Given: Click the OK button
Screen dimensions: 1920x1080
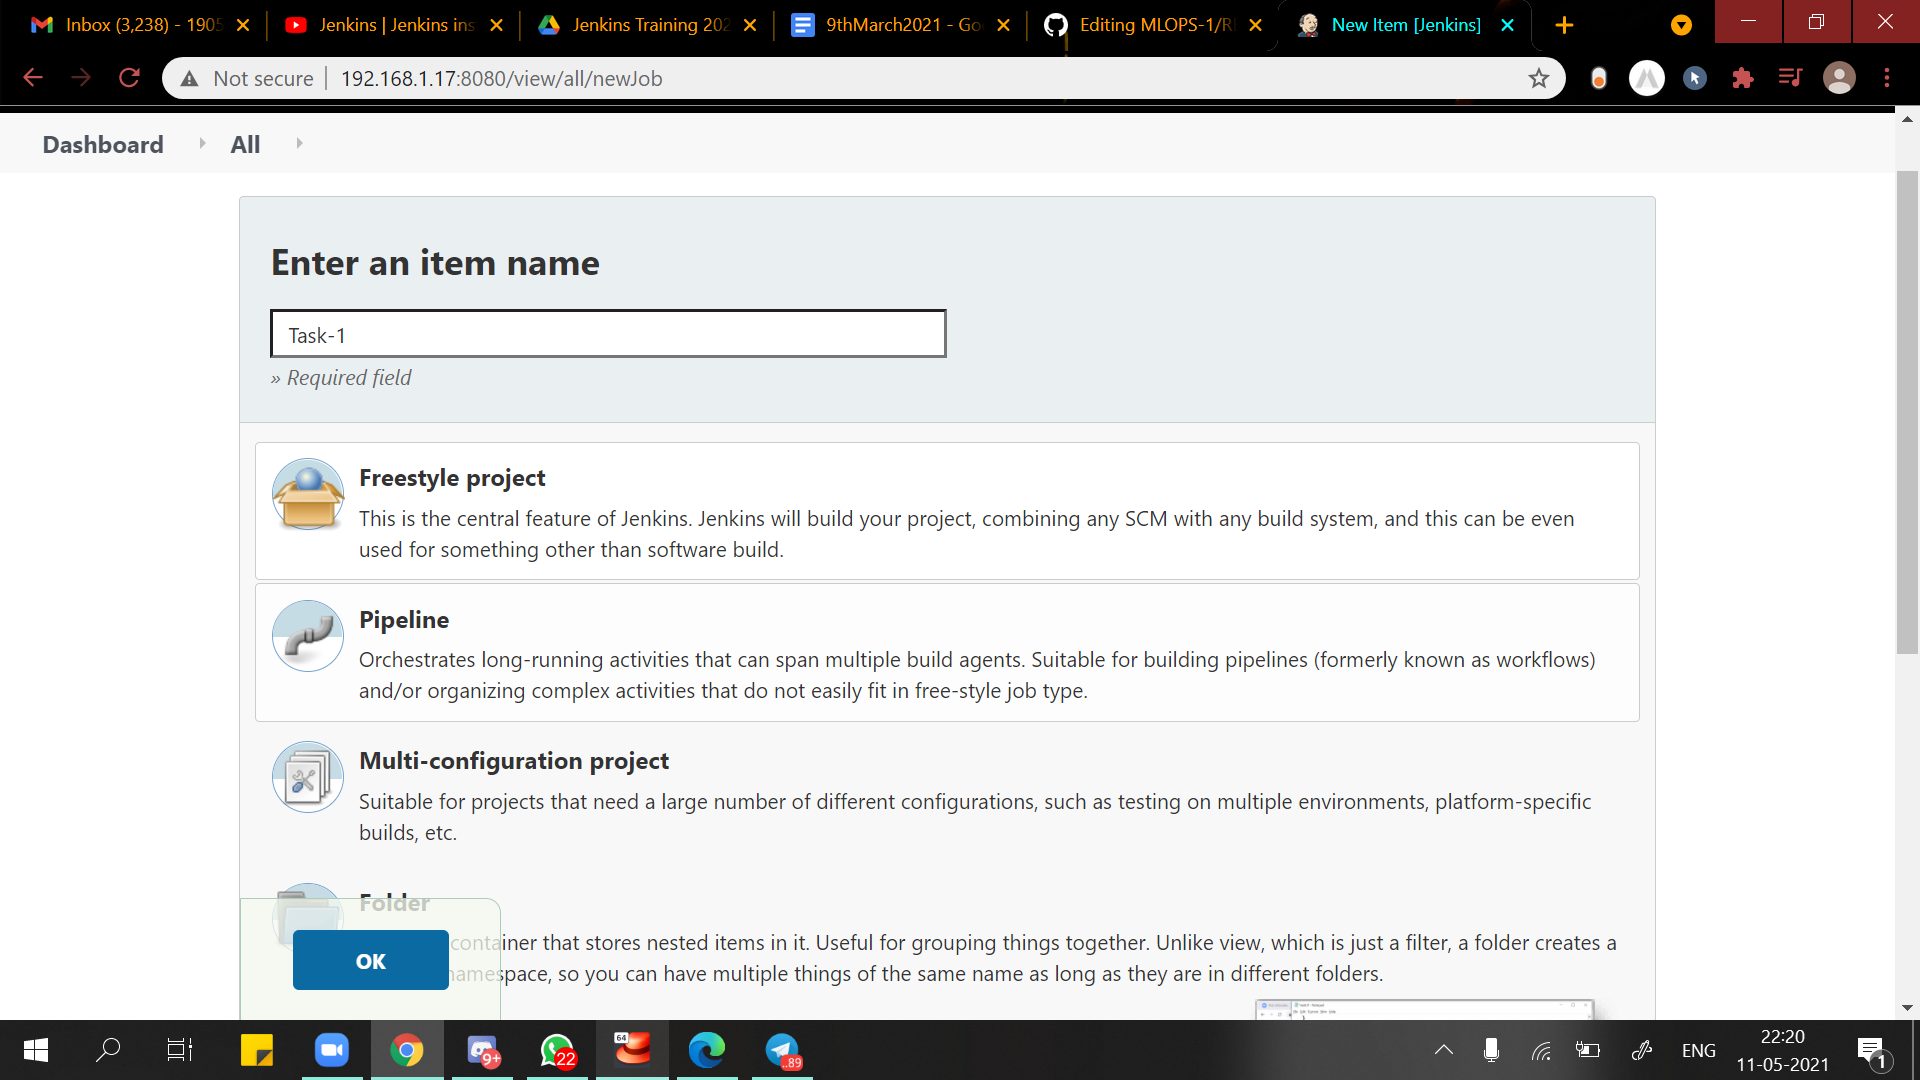Looking at the screenshot, I should click(x=370, y=960).
